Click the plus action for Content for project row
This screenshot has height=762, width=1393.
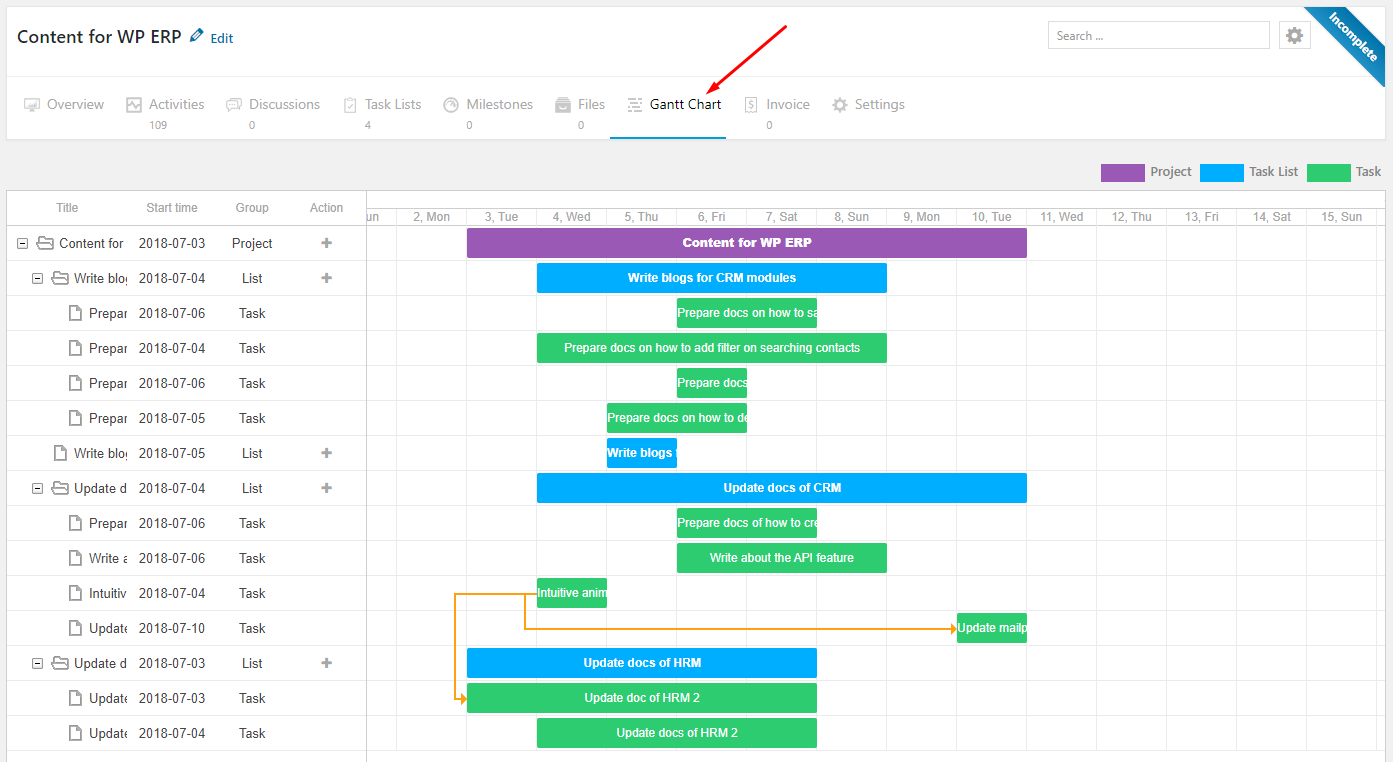click(326, 243)
